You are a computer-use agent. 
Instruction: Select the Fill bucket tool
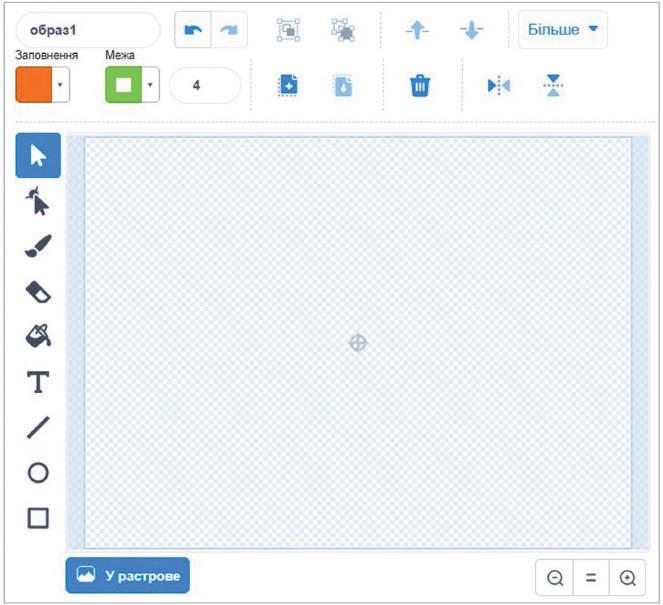(x=38, y=336)
